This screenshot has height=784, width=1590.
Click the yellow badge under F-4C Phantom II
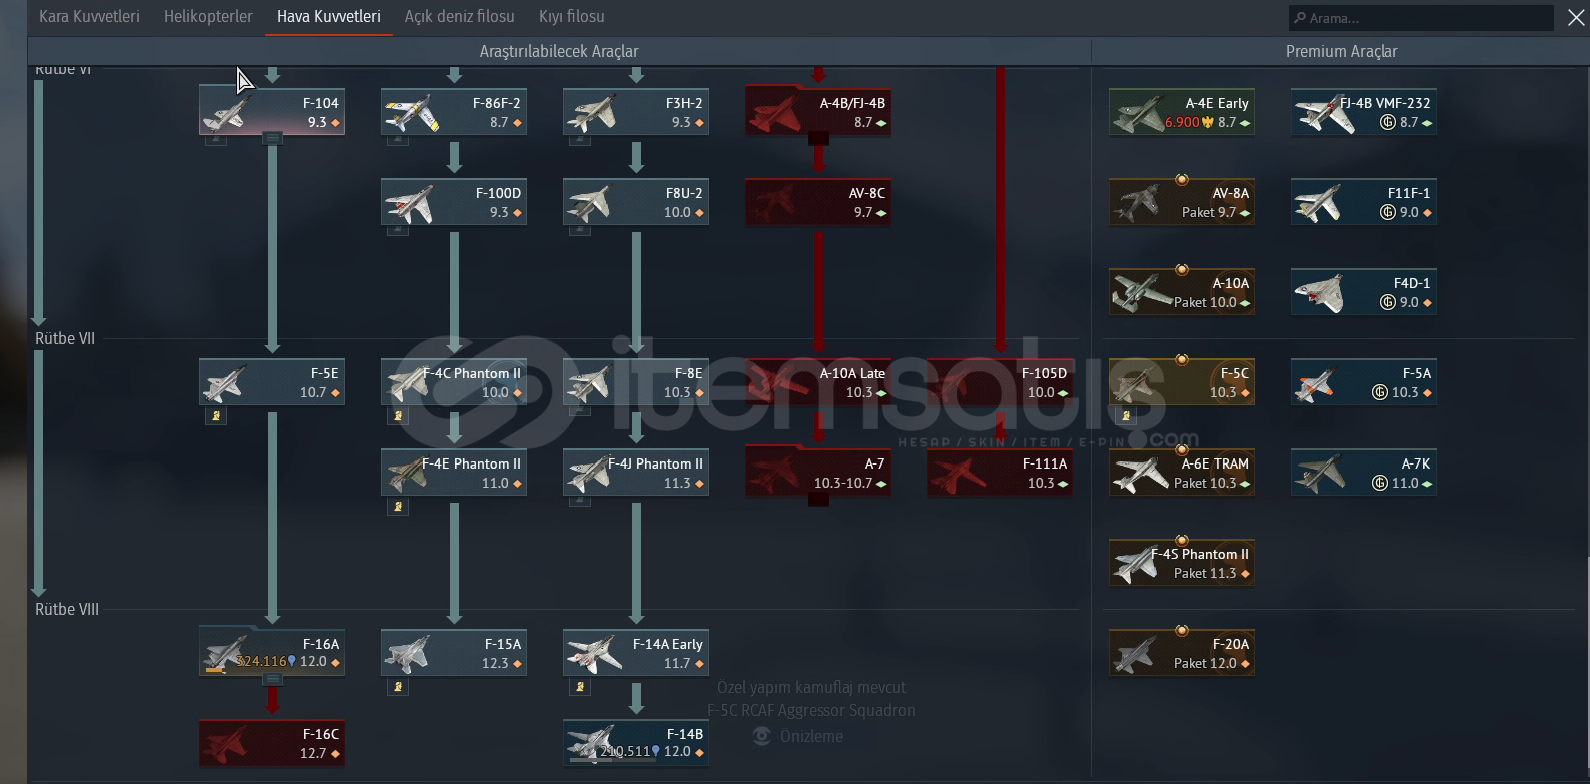[x=398, y=415]
